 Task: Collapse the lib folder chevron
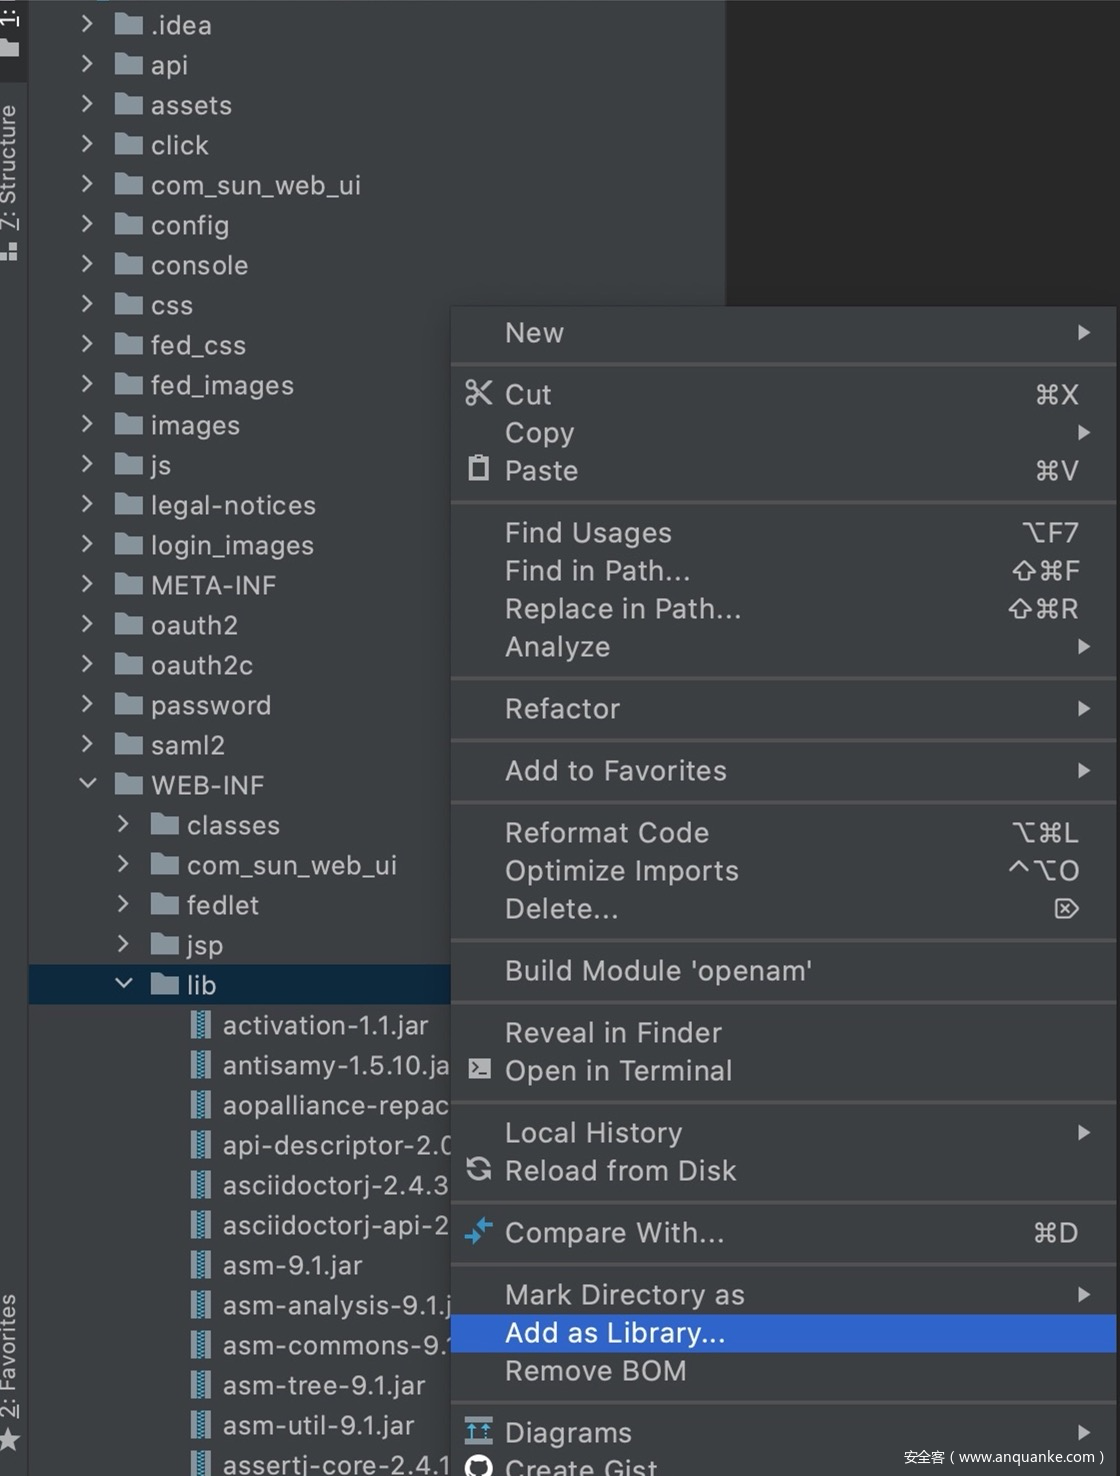pos(124,984)
